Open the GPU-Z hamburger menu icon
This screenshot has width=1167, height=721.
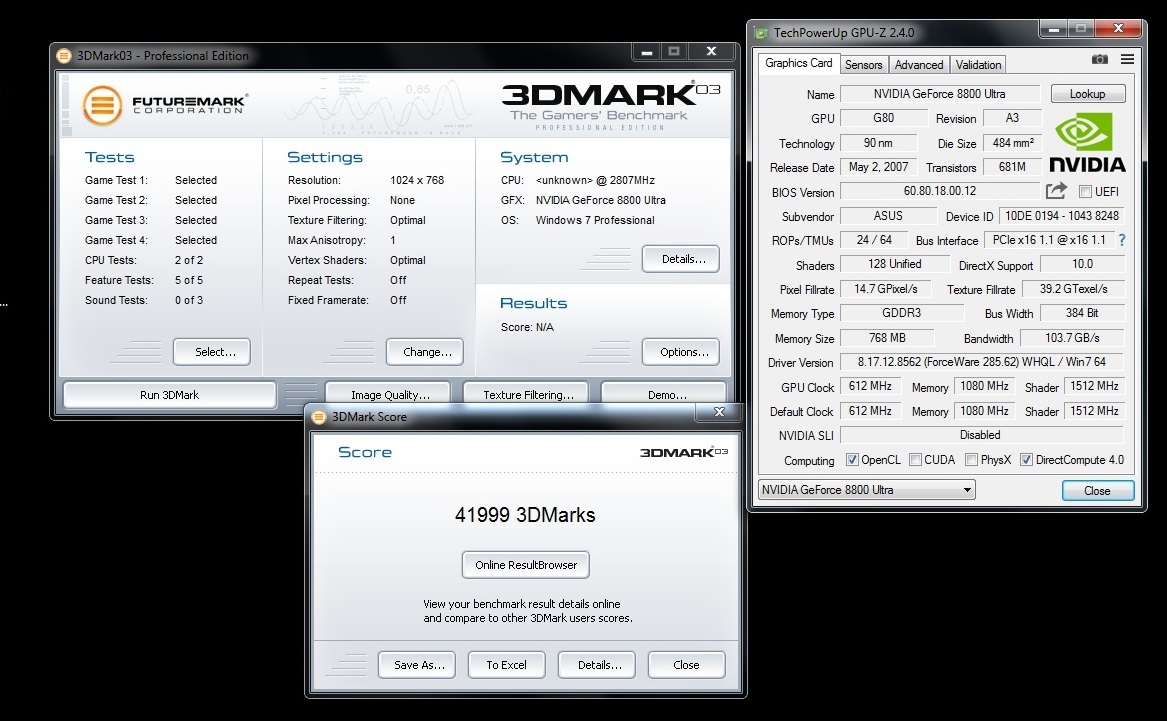tap(1127, 60)
